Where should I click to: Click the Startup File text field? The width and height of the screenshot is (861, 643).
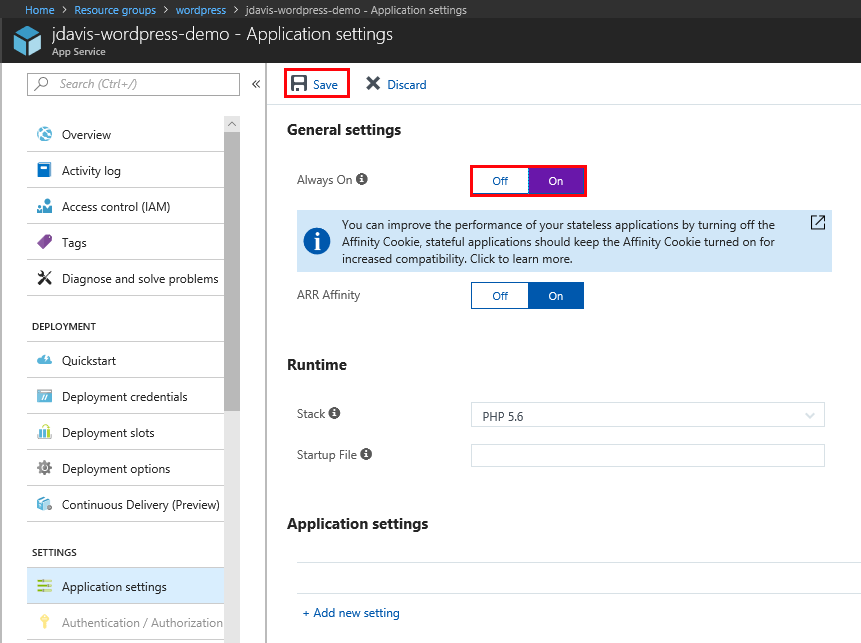pos(647,455)
